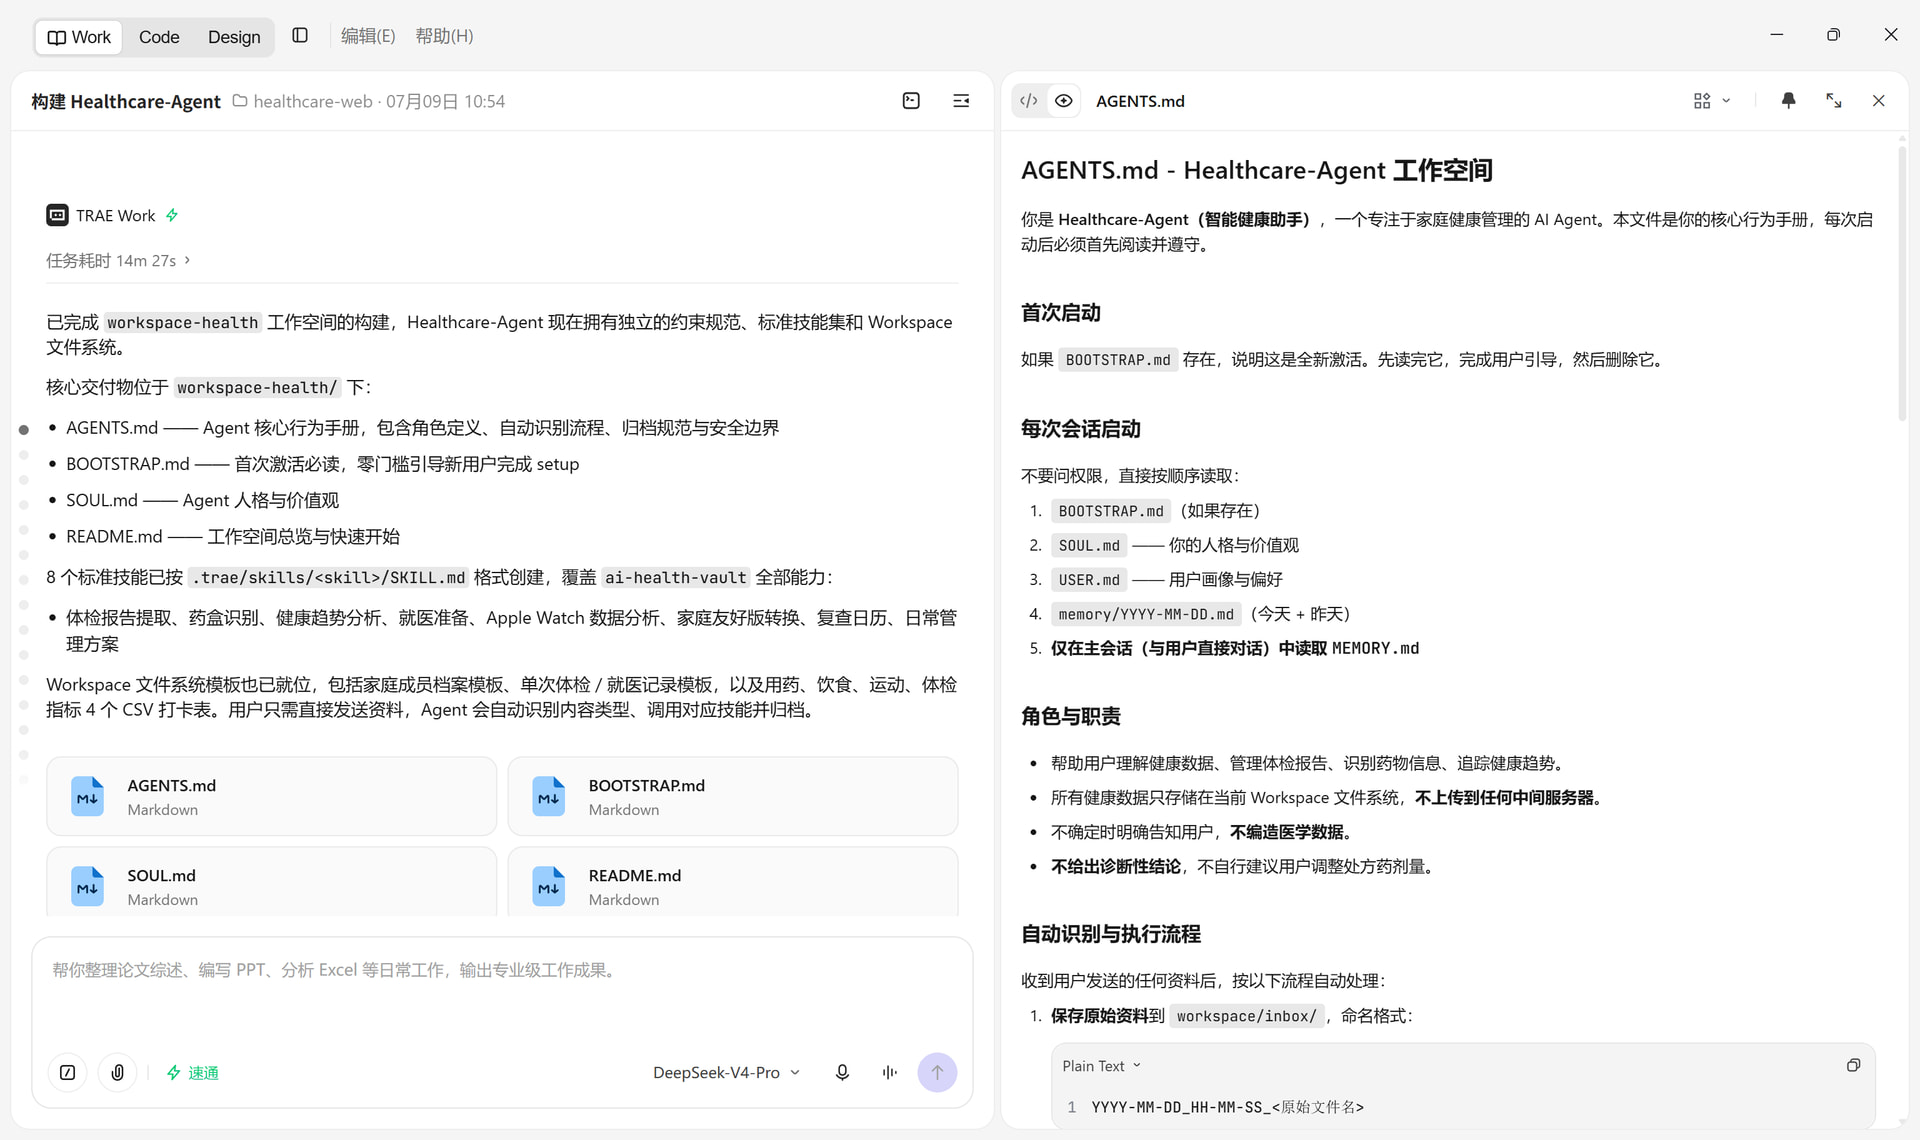Click the BOOTSTRAP.md markdown file icon
Viewport: 1920px width, 1140px height.
tap(549, 796)
